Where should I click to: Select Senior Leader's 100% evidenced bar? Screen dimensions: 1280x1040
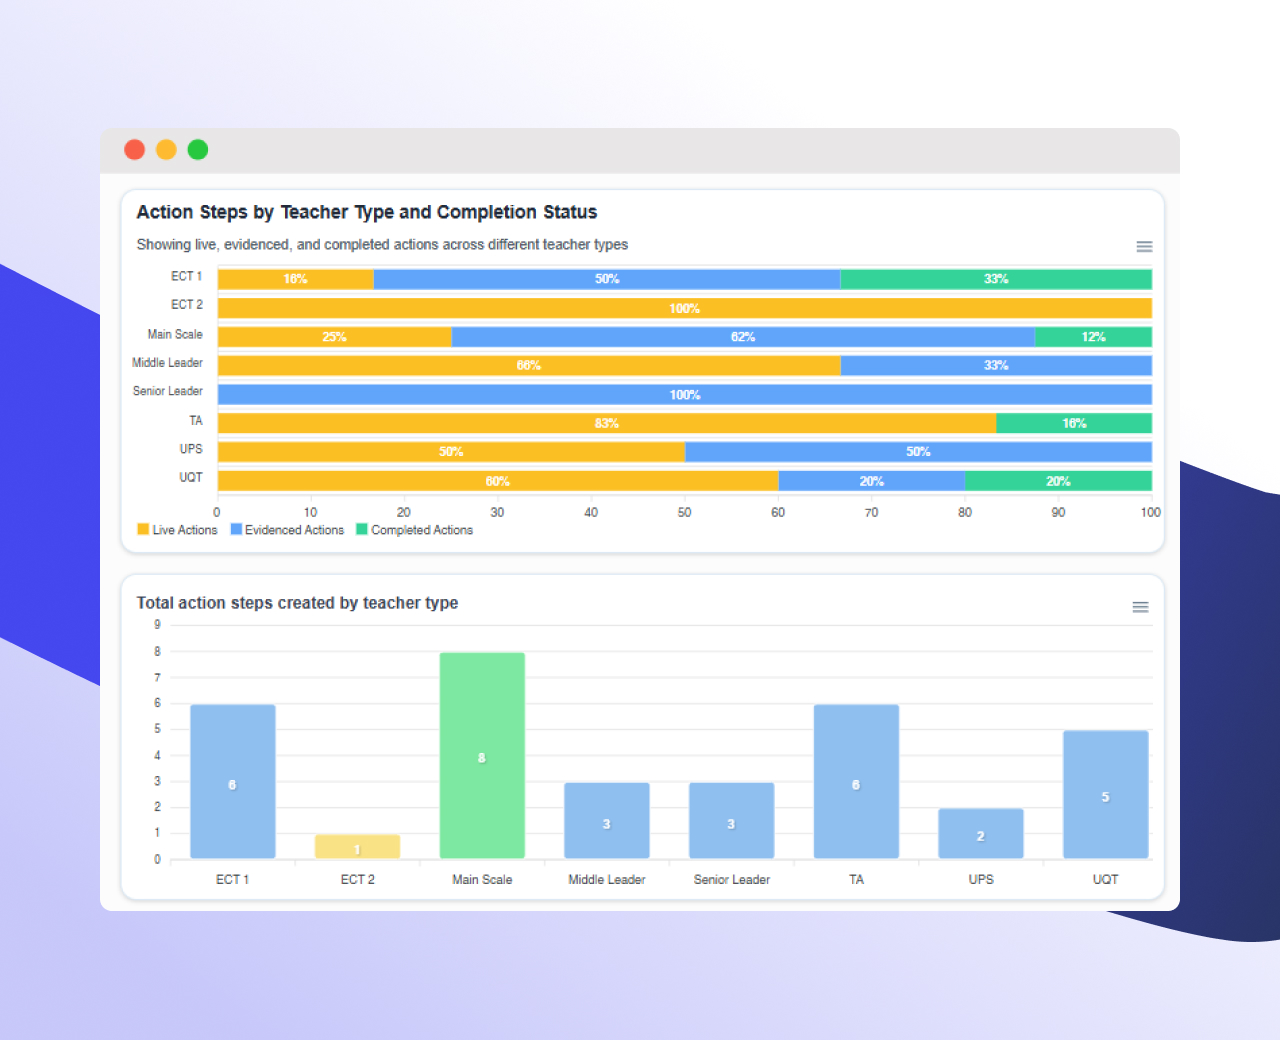[684, 395]
